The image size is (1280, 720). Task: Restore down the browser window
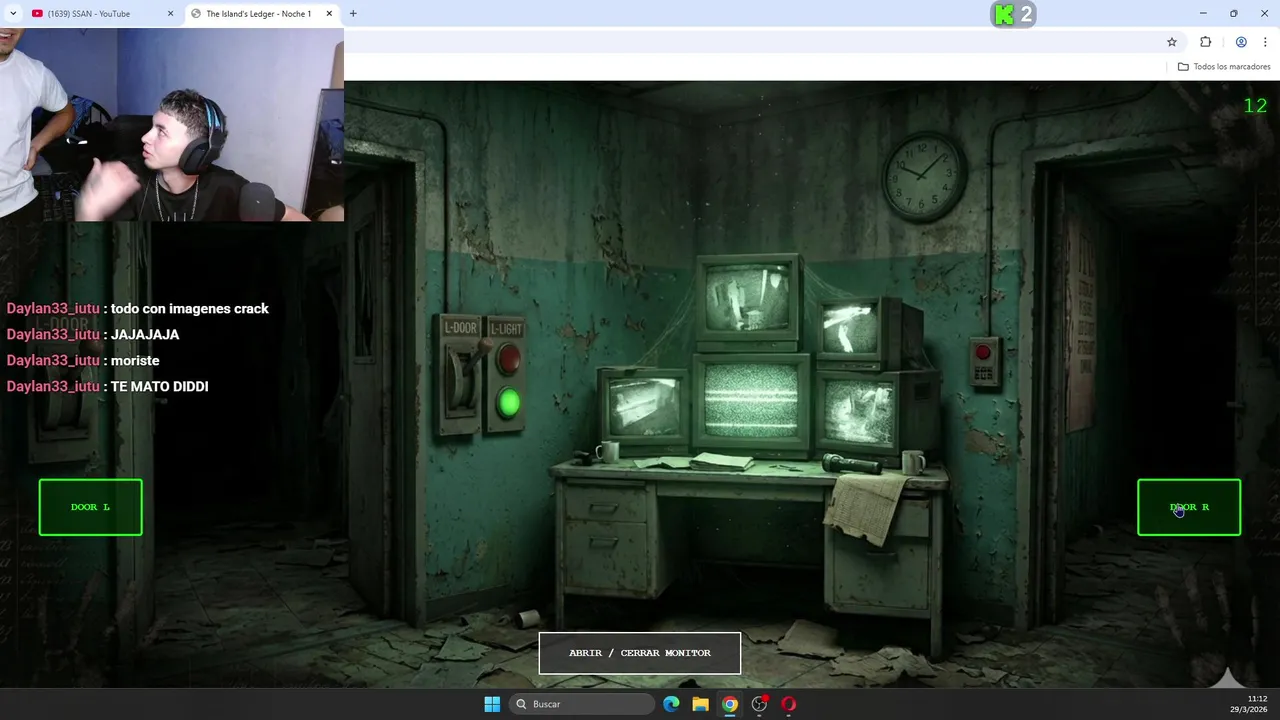point(1234,13)
